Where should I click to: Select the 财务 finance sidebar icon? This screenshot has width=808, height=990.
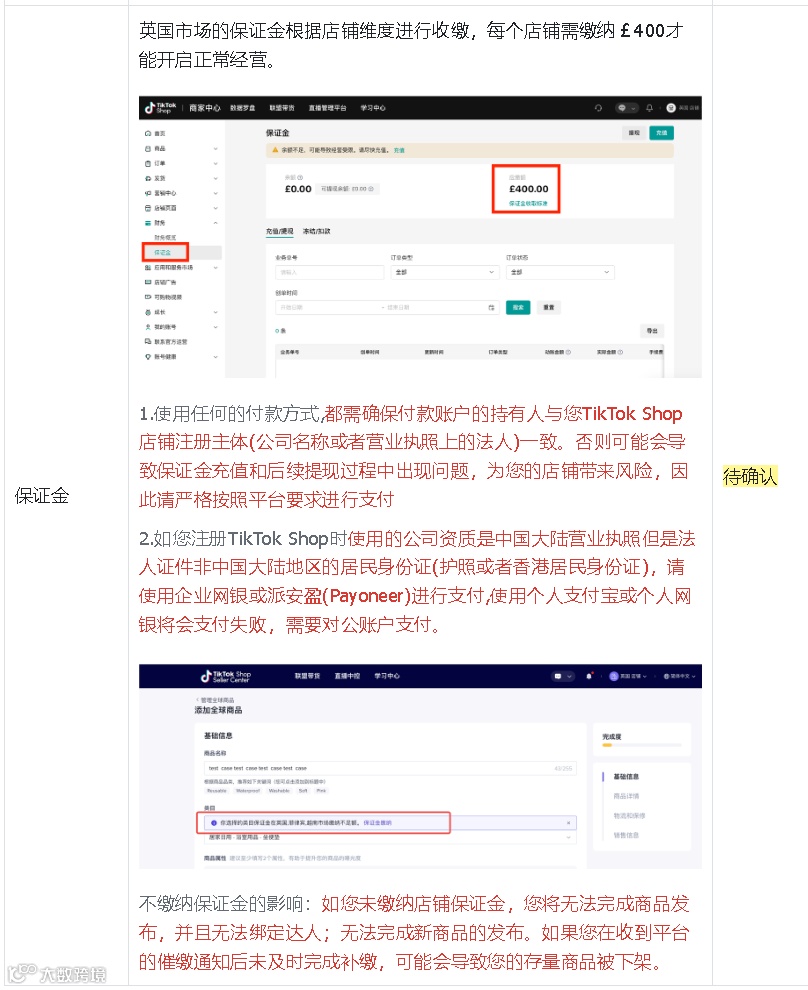[148, 223]
